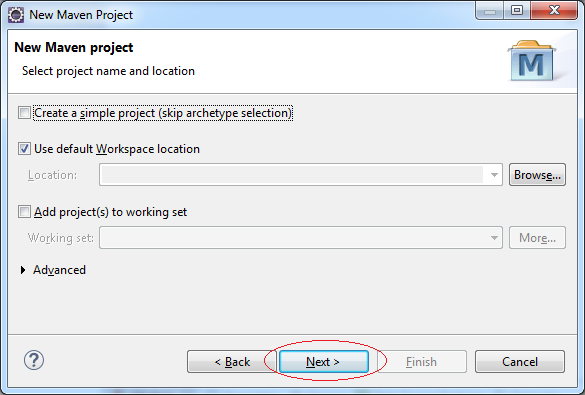Viewport: 585px width, 395px height.
Task: Tick Add project(s) to working set
Action: tap(24, 212)
